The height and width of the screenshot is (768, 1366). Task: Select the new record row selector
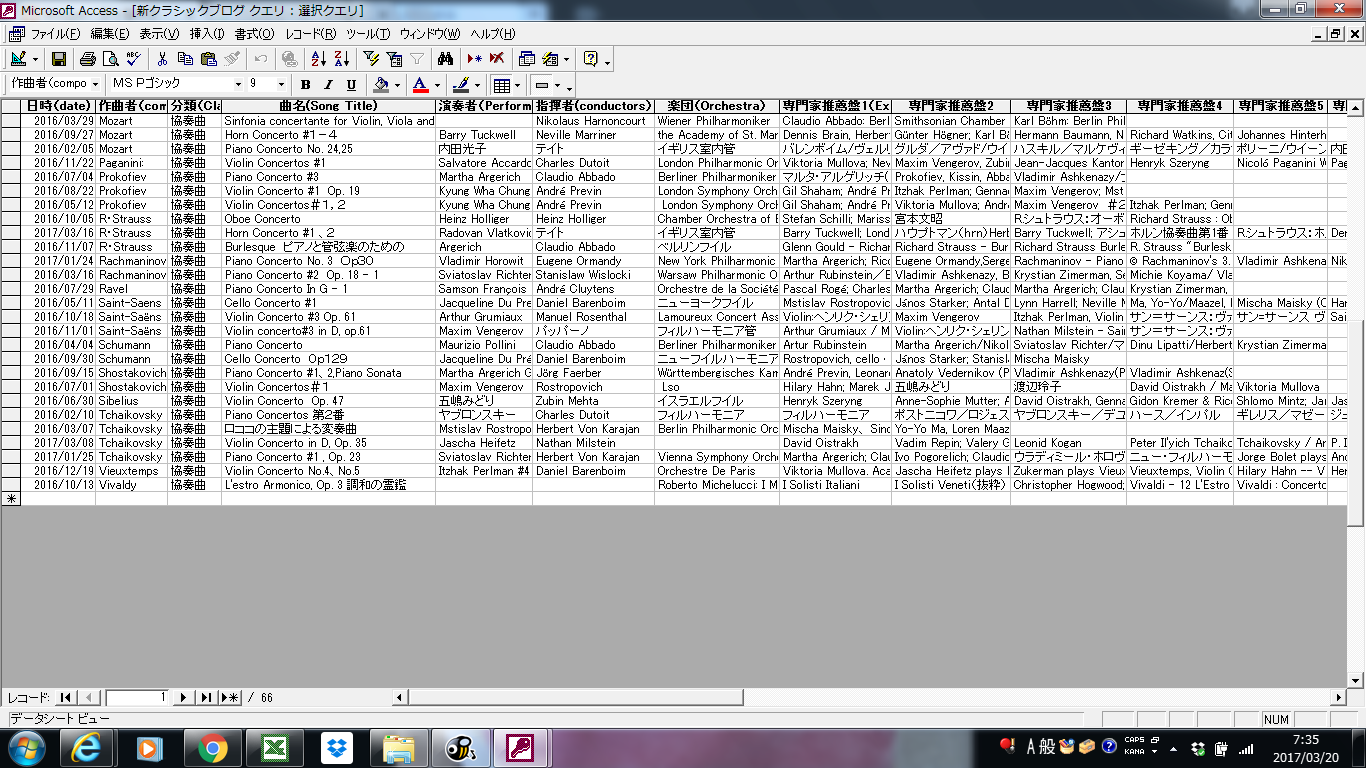click(11, 498)
